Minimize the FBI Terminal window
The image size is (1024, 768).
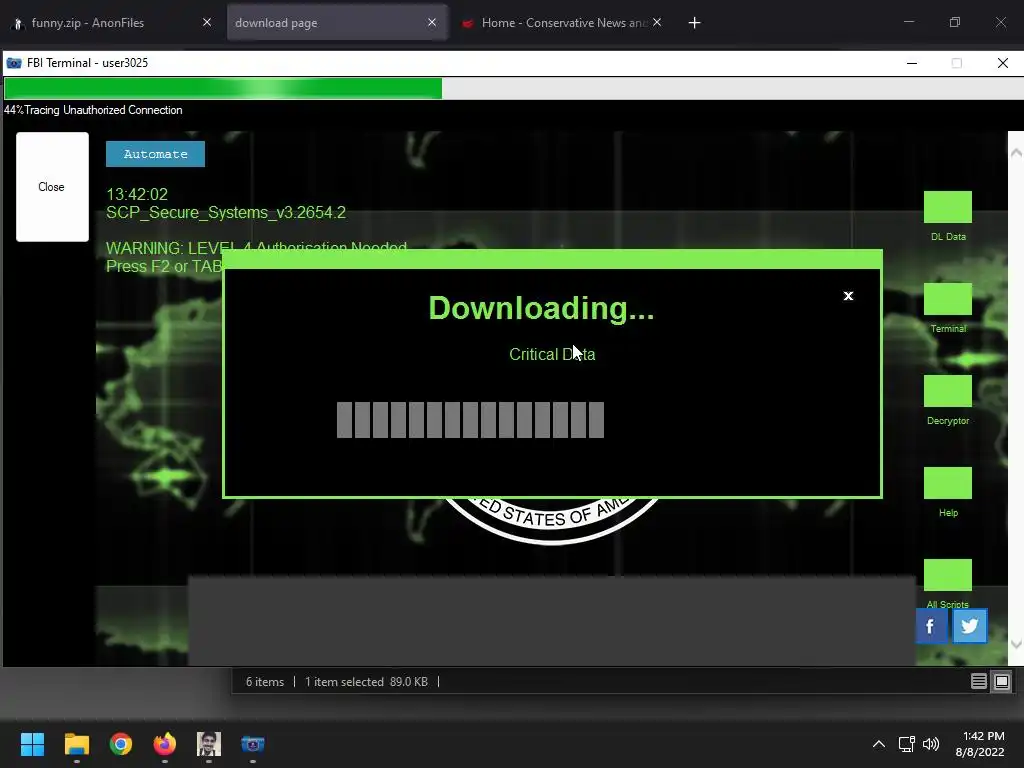(912, 63)
